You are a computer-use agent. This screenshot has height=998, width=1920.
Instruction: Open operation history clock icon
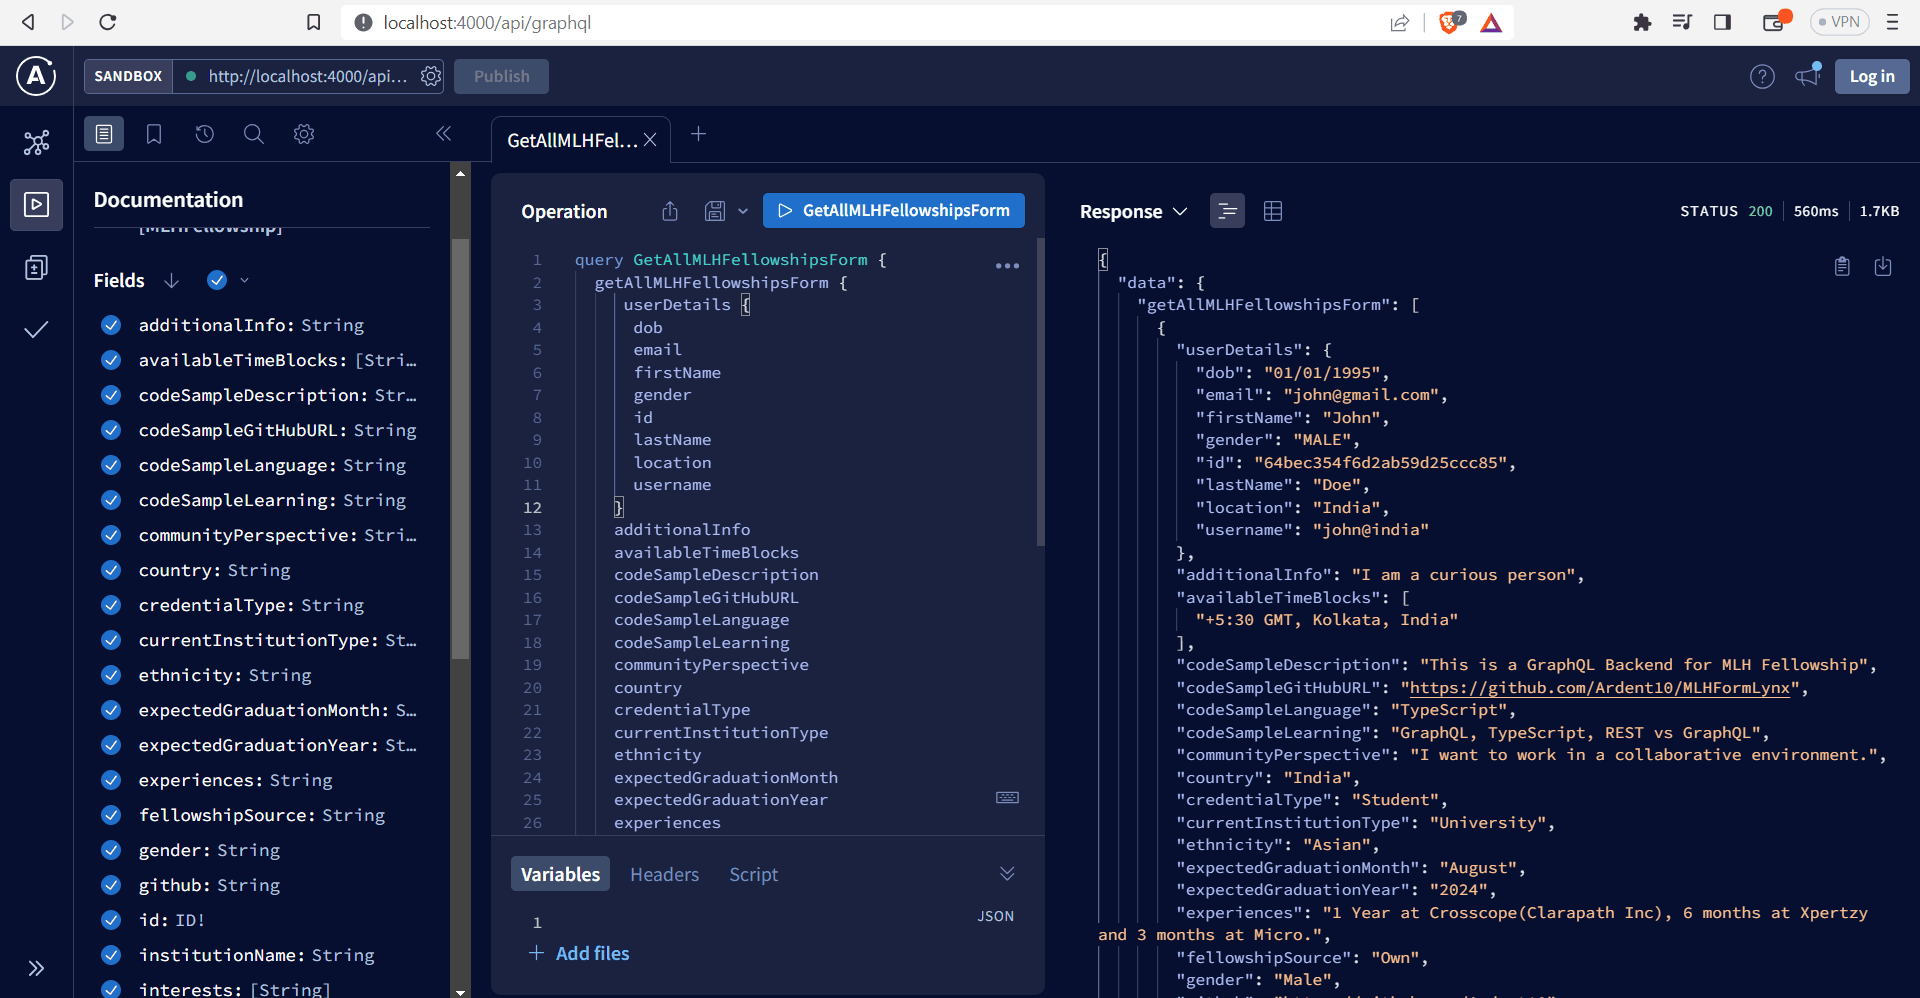point(204,134)
